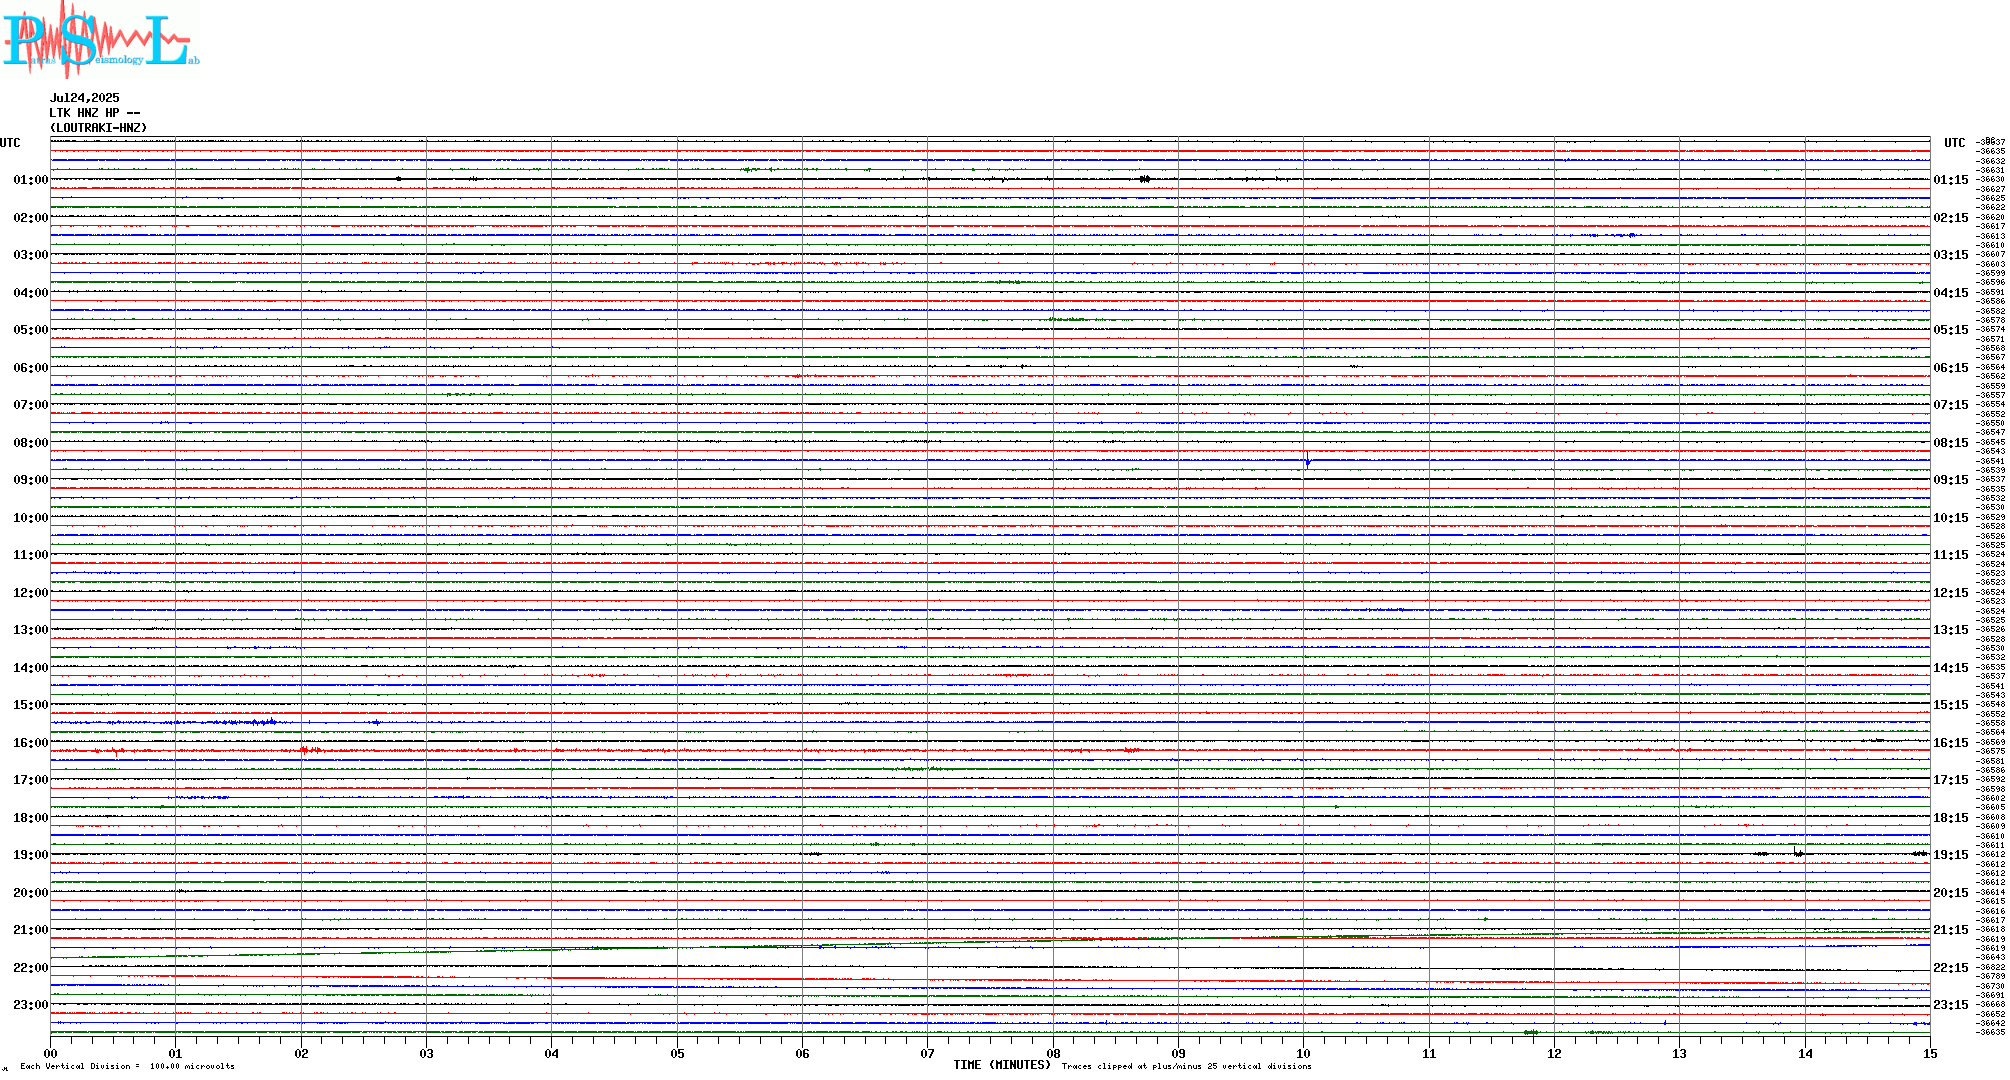Select the 15:00 hour label
The height and width of the screenshot is (1080, 2010).
pyautogui.click(x=31, y=705)
